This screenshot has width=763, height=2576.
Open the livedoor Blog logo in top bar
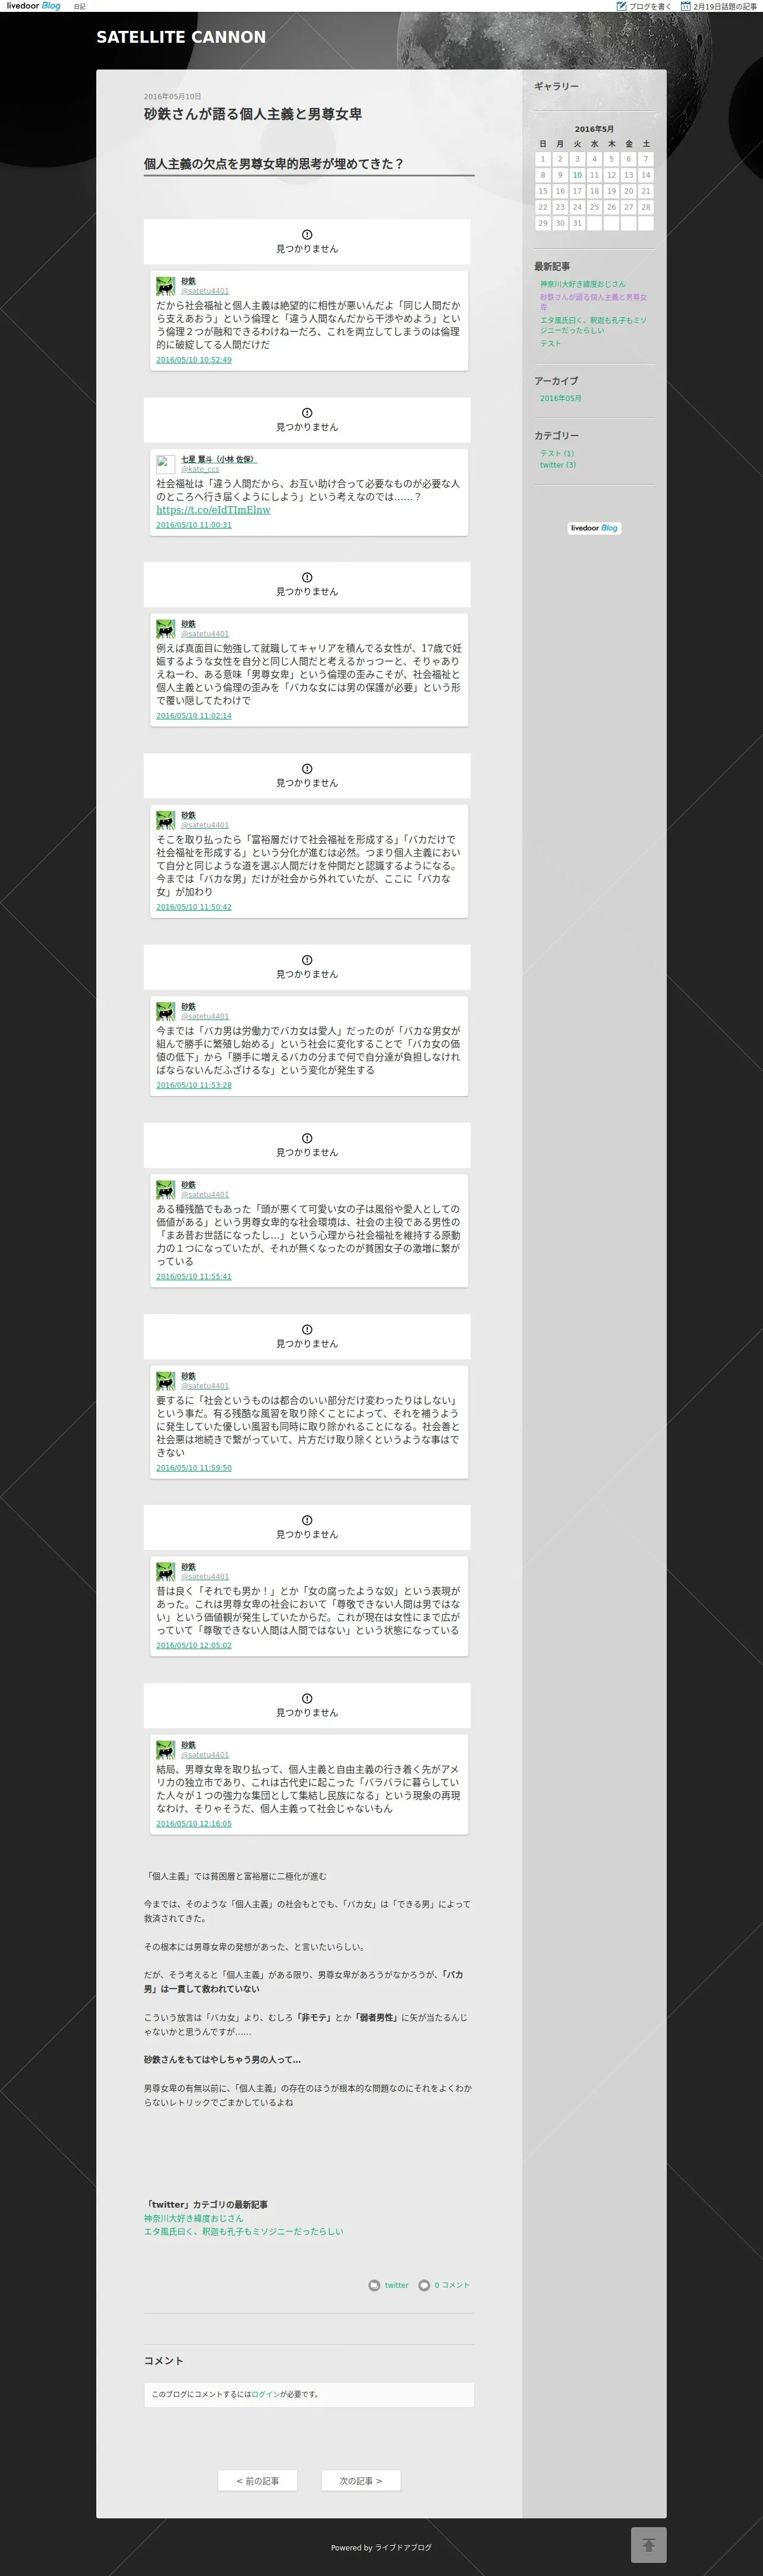pos(34,6)
